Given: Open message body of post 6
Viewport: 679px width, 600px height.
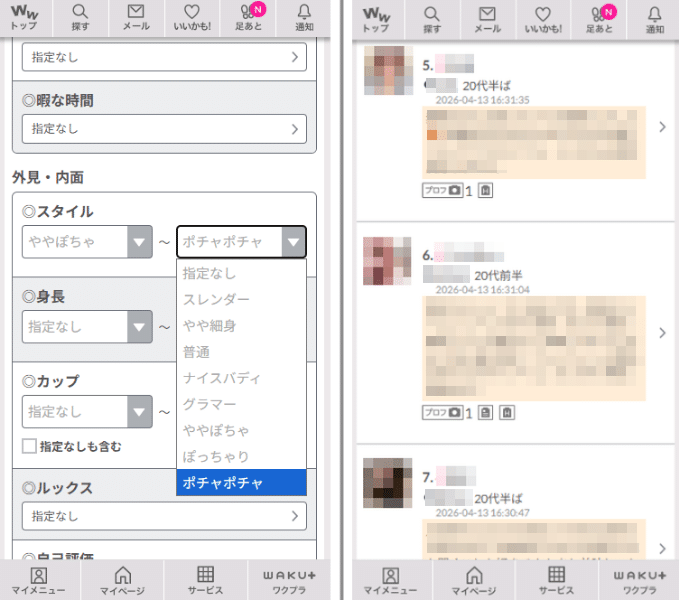Looking at the screenshot, I should pos(534,348).
